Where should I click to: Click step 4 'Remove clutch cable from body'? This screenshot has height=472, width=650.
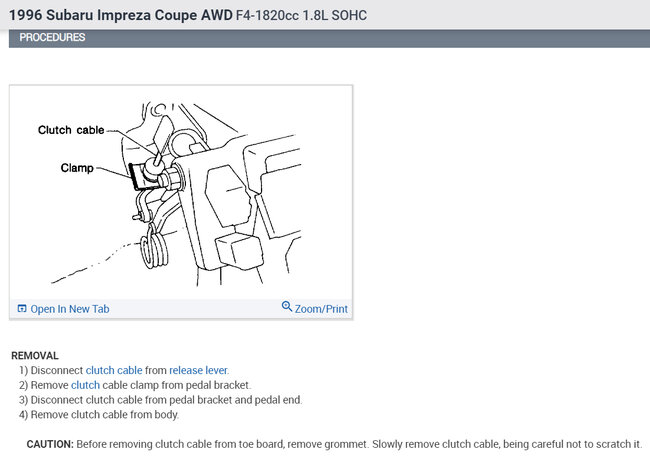(99, 415)
